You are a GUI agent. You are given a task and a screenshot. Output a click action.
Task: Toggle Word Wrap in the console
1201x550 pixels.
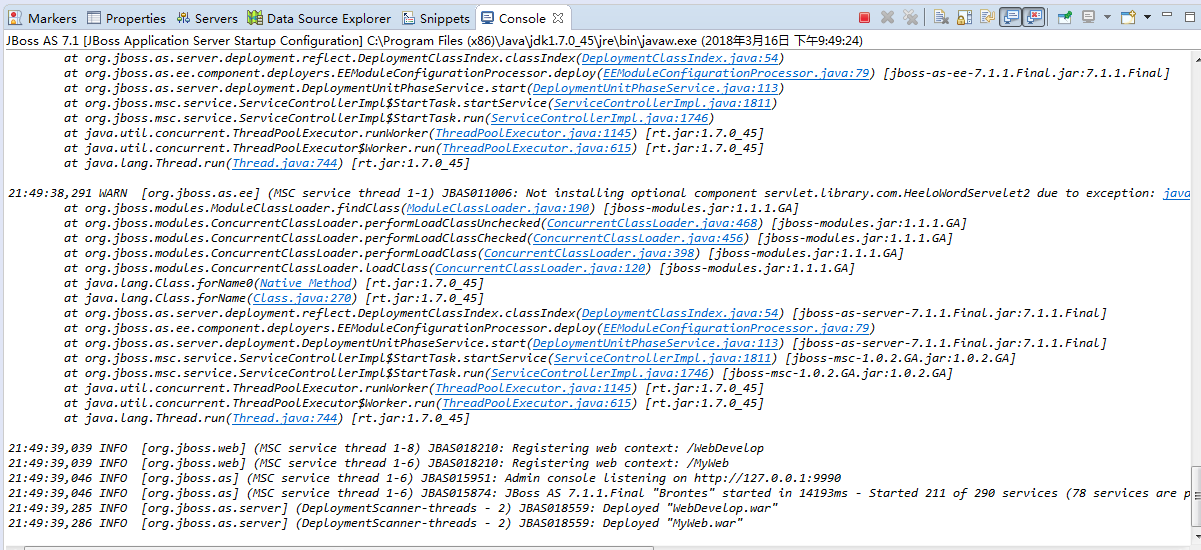point(987,17)
